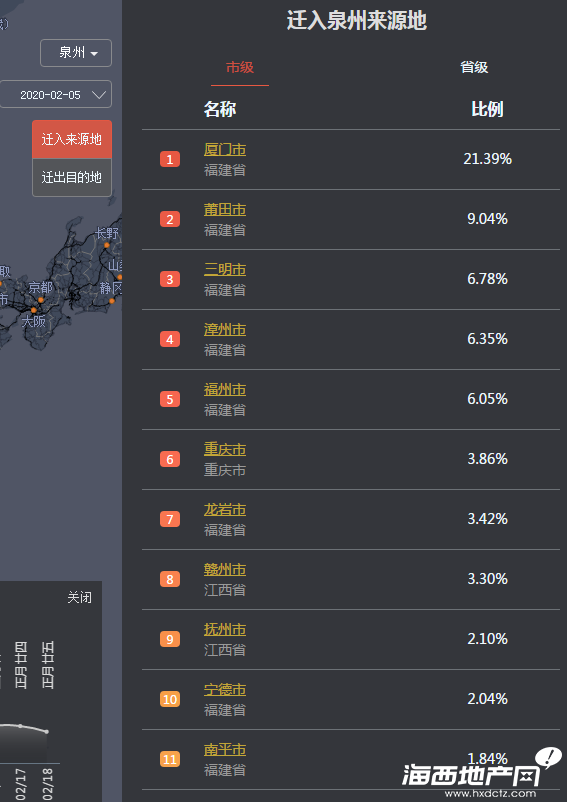The height and width of the screenshot is (802, 567).
Task: Open the 厦门市 link
Action: [225, 150]
